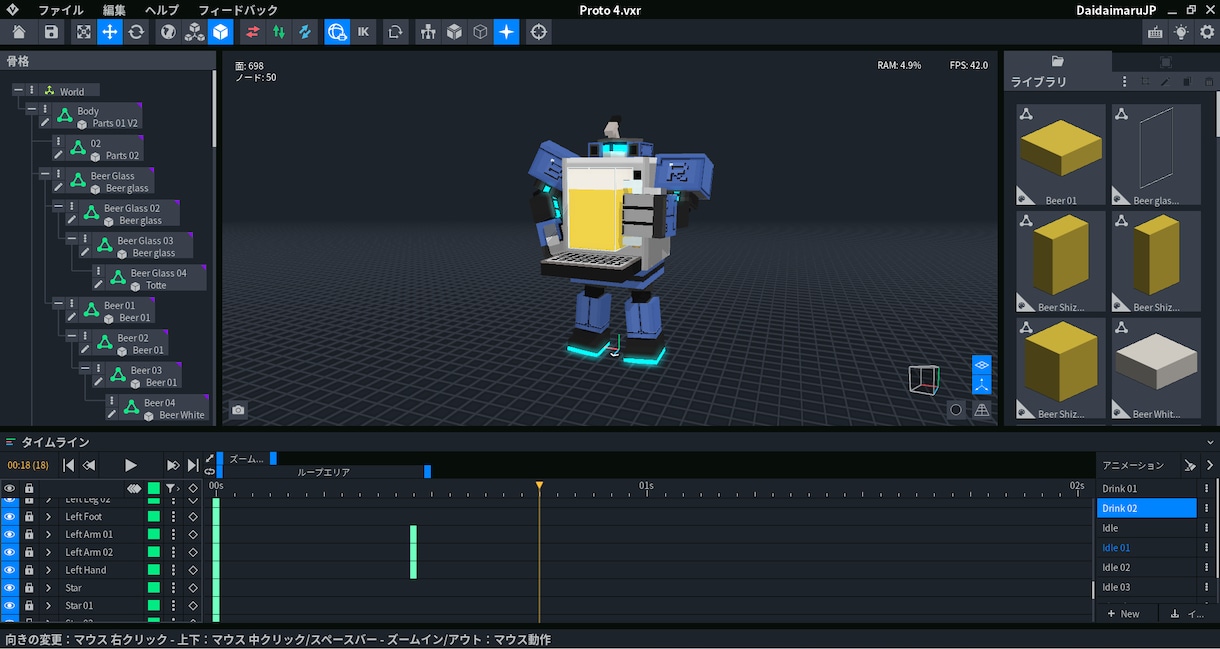This screenshot has width=1220, height=649.
Task: Click the Home icon in the toolbar
Action: (19, 32)
